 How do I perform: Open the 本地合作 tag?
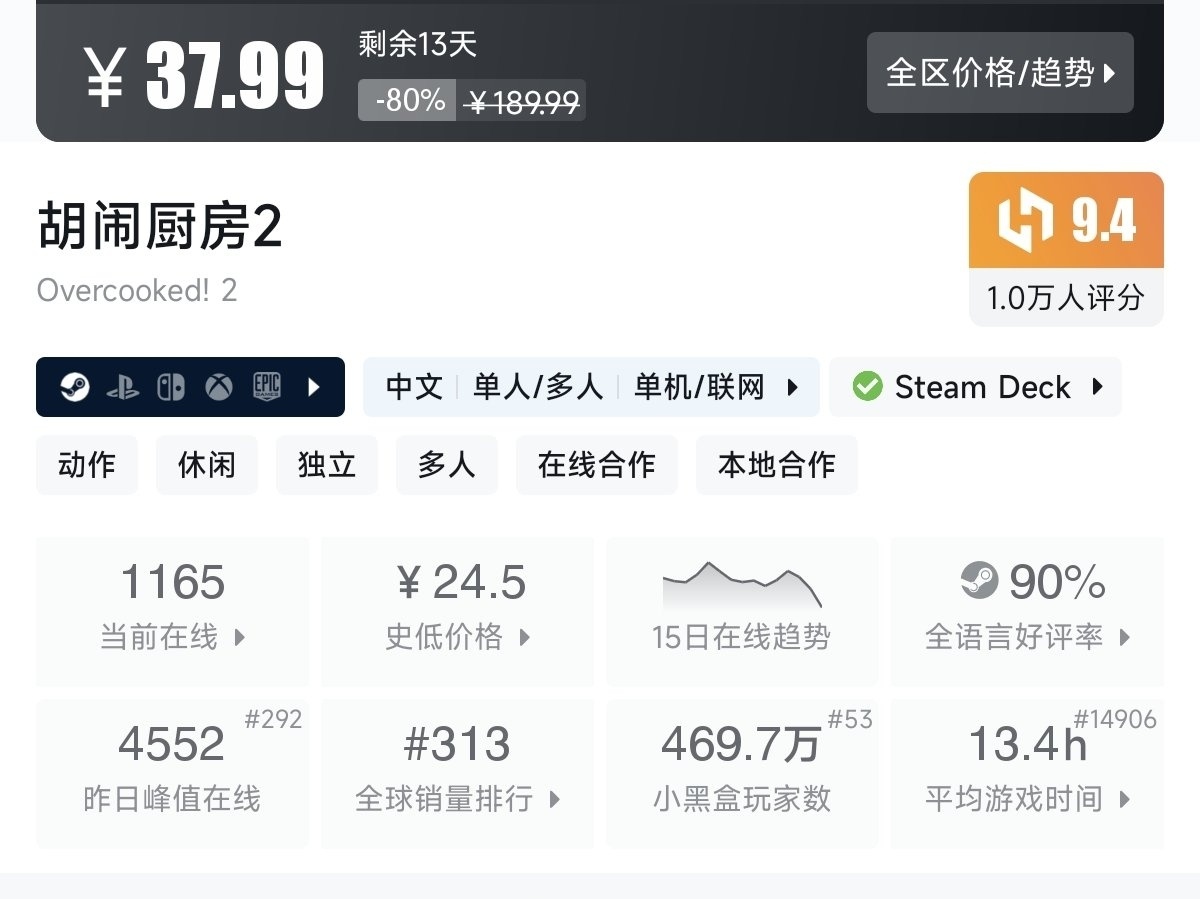(x=776, y=465)
